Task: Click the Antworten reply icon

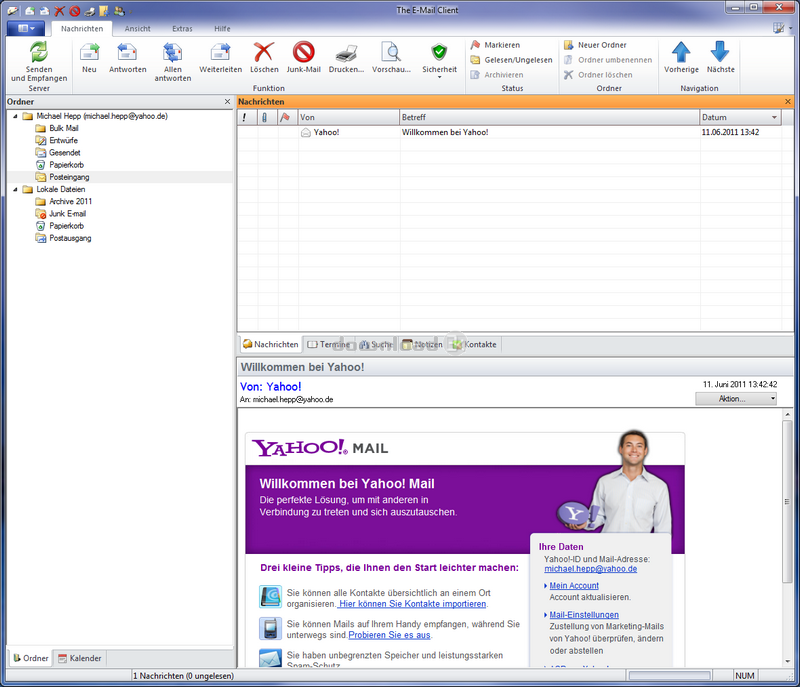Action: coord(127,52)
